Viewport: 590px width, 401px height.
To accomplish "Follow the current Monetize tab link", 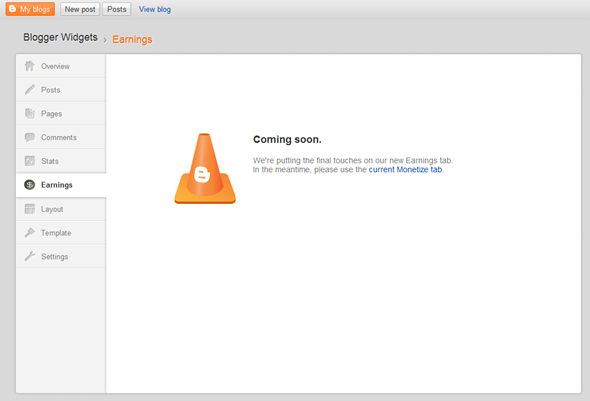I will pyautogui.click(x=405, y=170).
